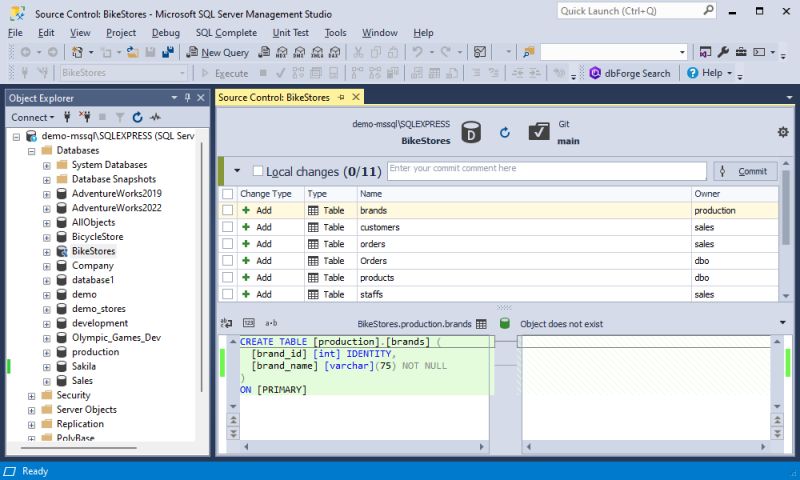Check the box for the customers table
This screenshot has width=800, height=480.
pos(228,227)
